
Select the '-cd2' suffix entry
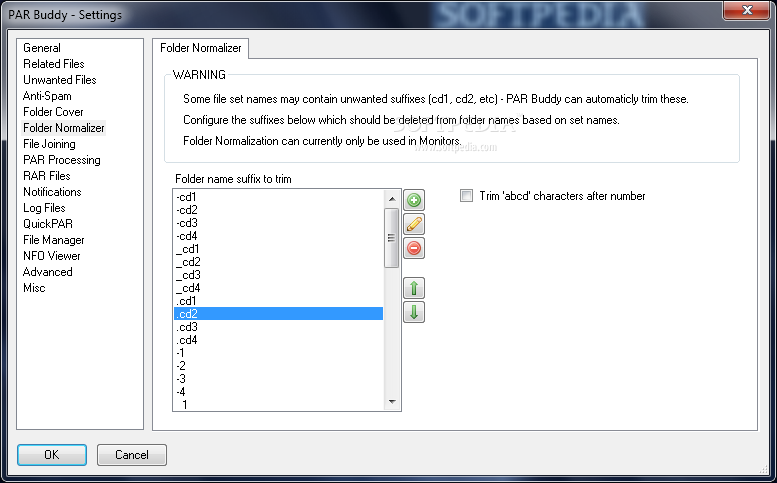[278, 210]
